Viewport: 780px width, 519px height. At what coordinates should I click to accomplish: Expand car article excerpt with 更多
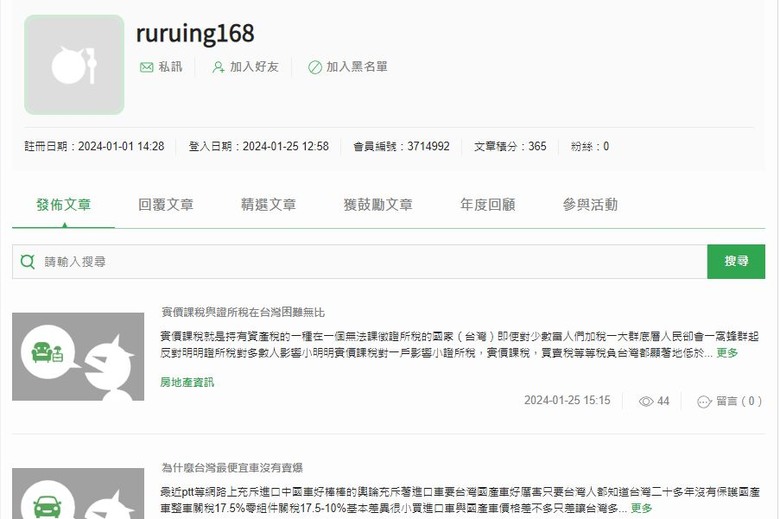pyautogui.click(x=641, y=508)
